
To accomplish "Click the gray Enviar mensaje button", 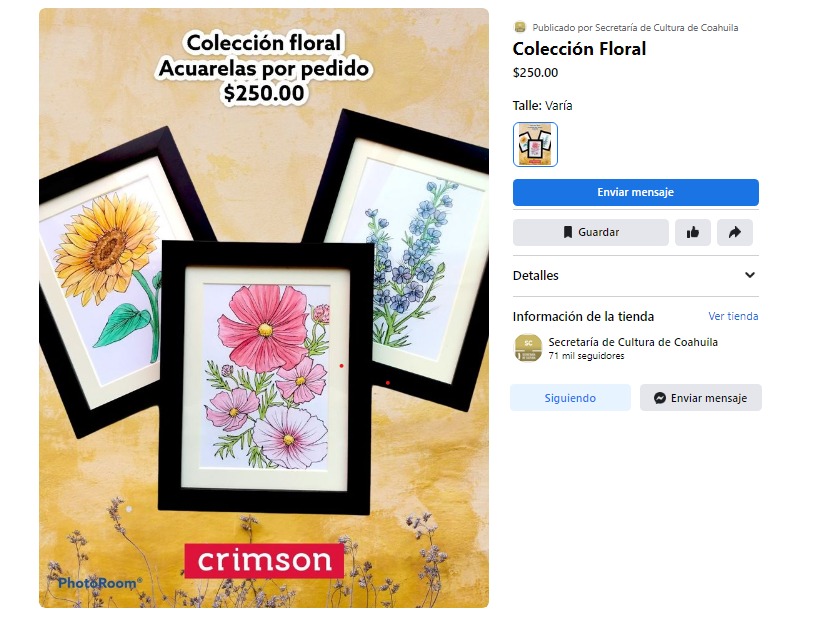I will pyautogui.click(x=701, y=398).
